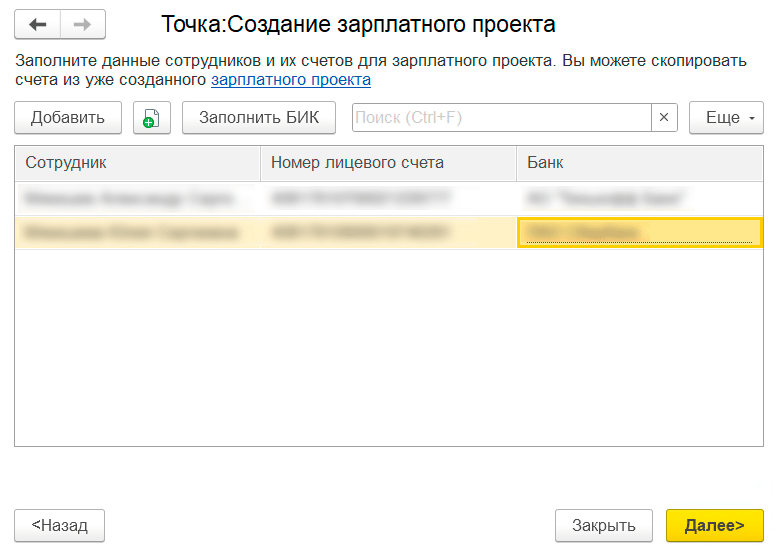Open the зарплатного проекта link

290,80
